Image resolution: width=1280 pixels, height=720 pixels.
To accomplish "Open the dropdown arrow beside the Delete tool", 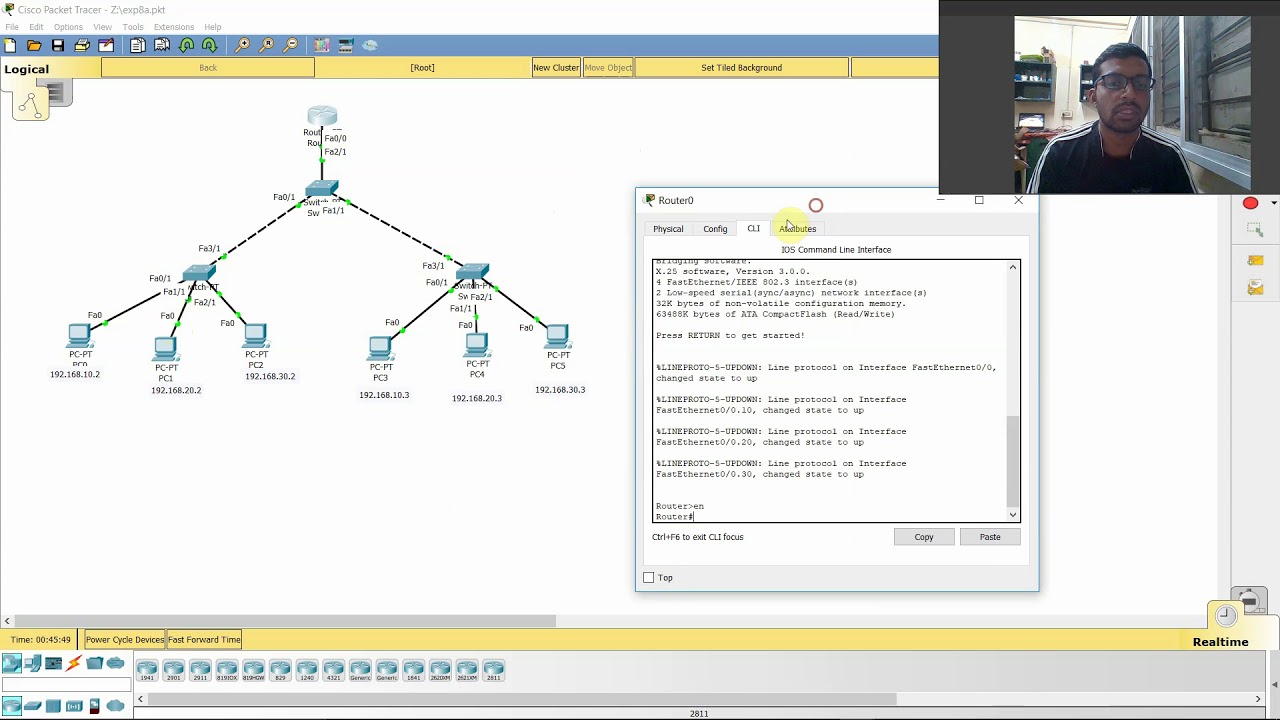I will [1273, 203].
